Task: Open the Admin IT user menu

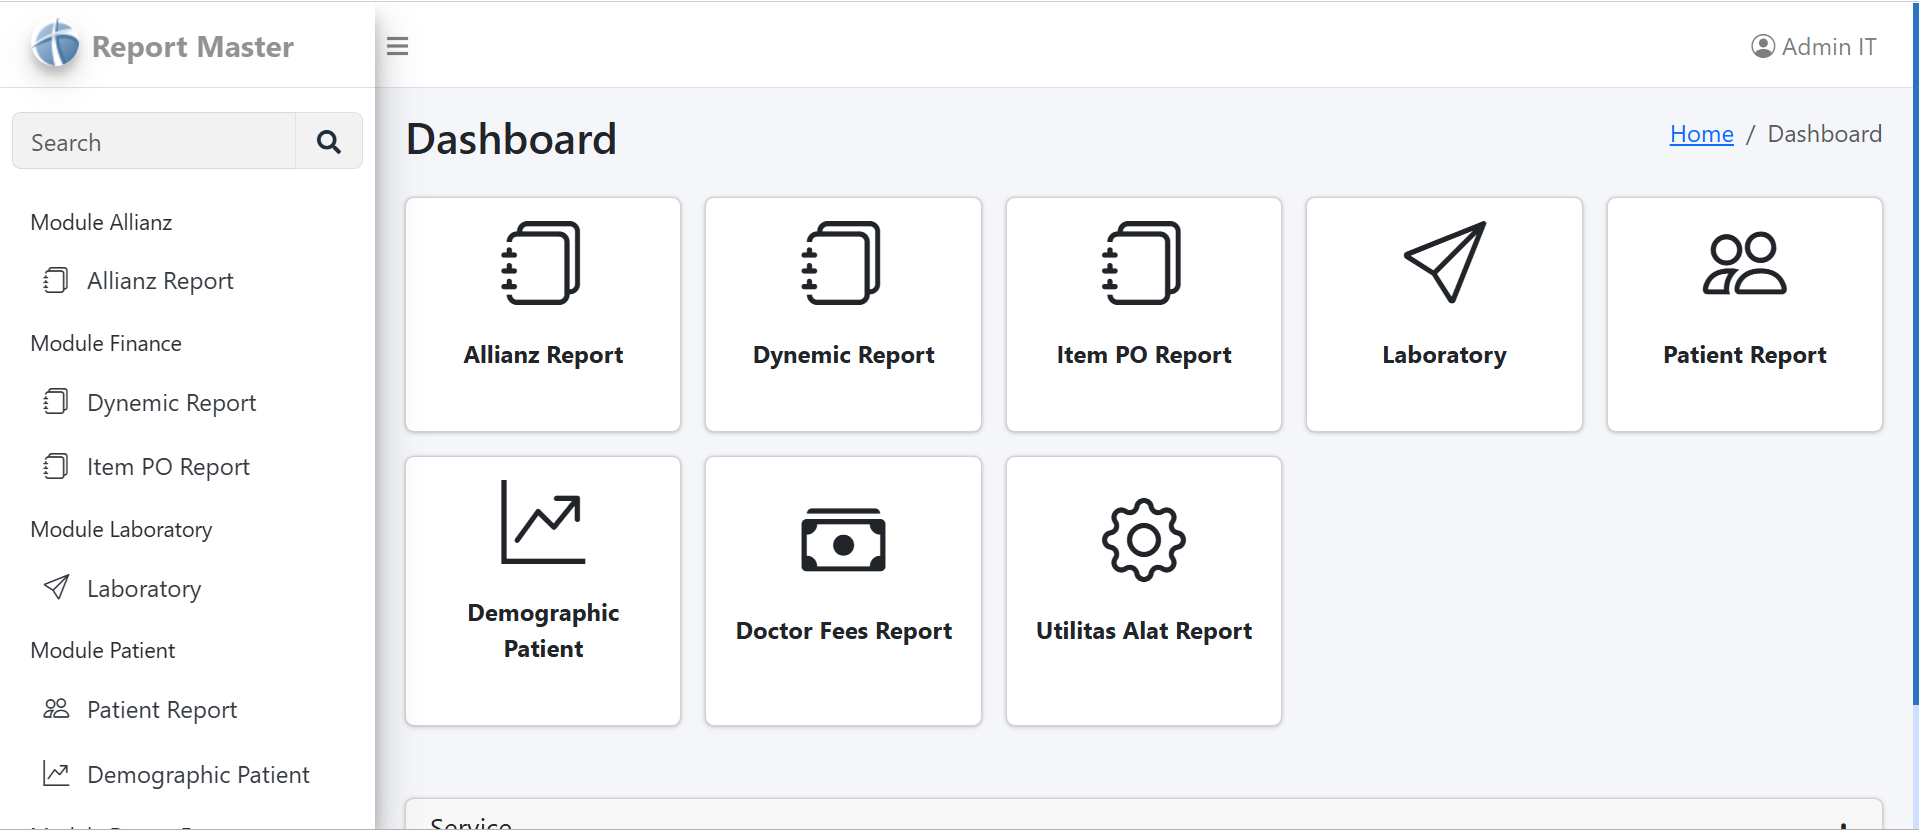Action: tap(1813, 47)
